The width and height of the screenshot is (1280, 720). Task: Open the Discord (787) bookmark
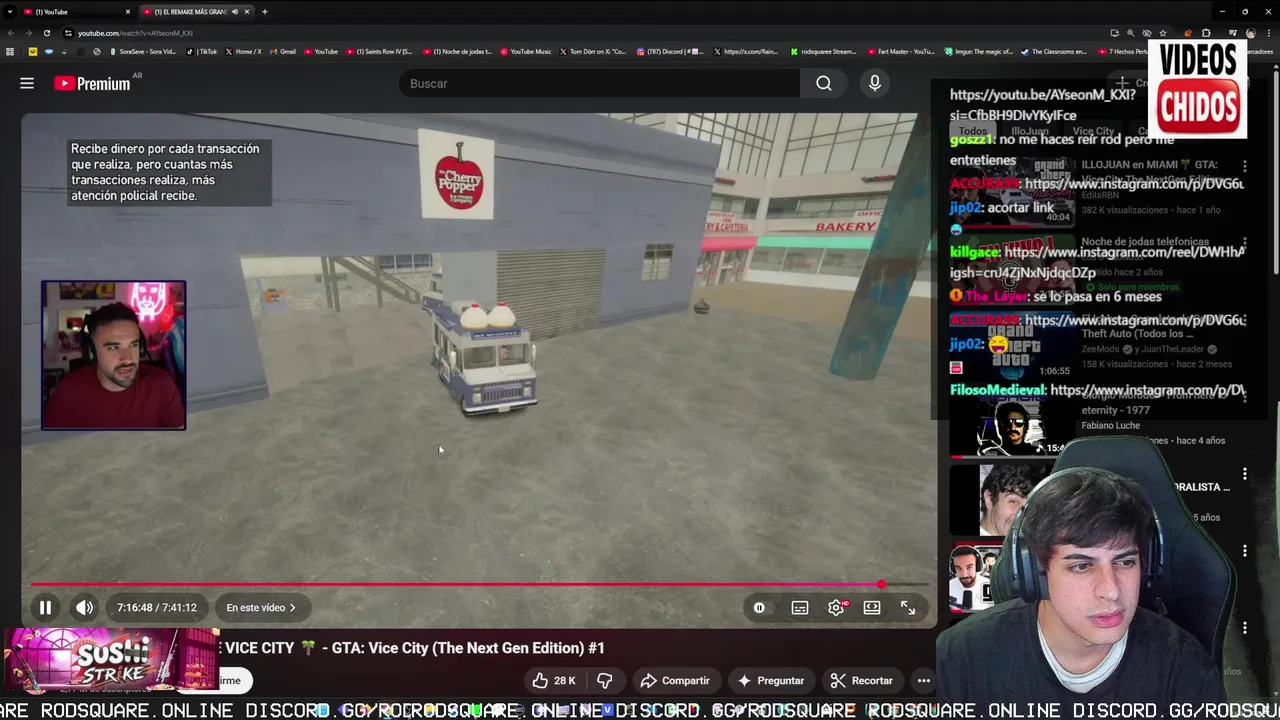pyautogui.click(x=670, y=51)
